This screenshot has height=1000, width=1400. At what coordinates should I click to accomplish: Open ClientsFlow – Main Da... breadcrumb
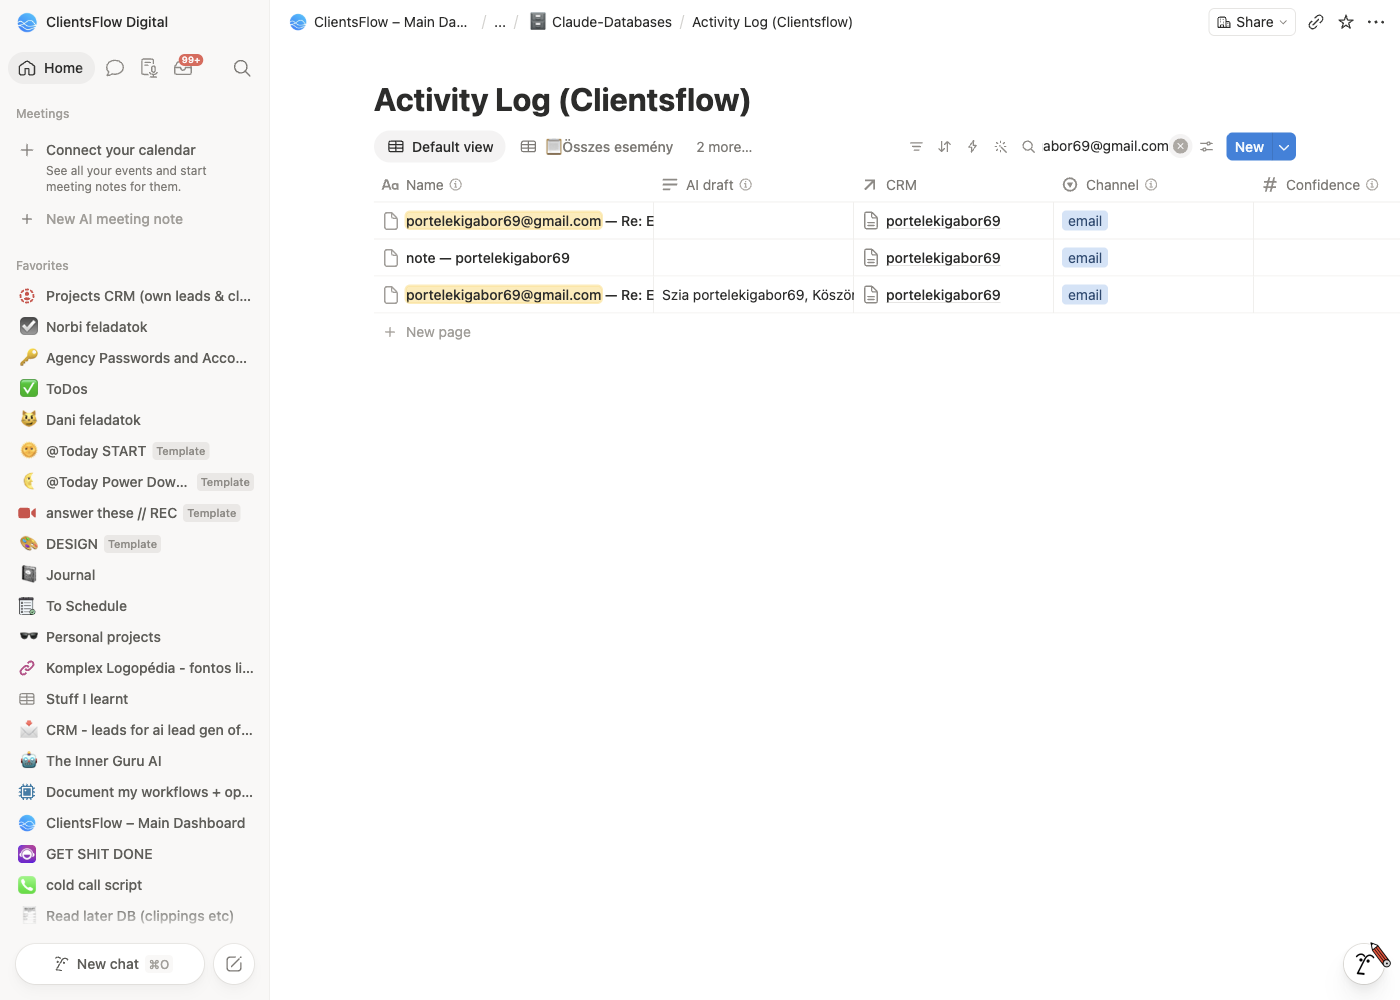coord(379,22)
